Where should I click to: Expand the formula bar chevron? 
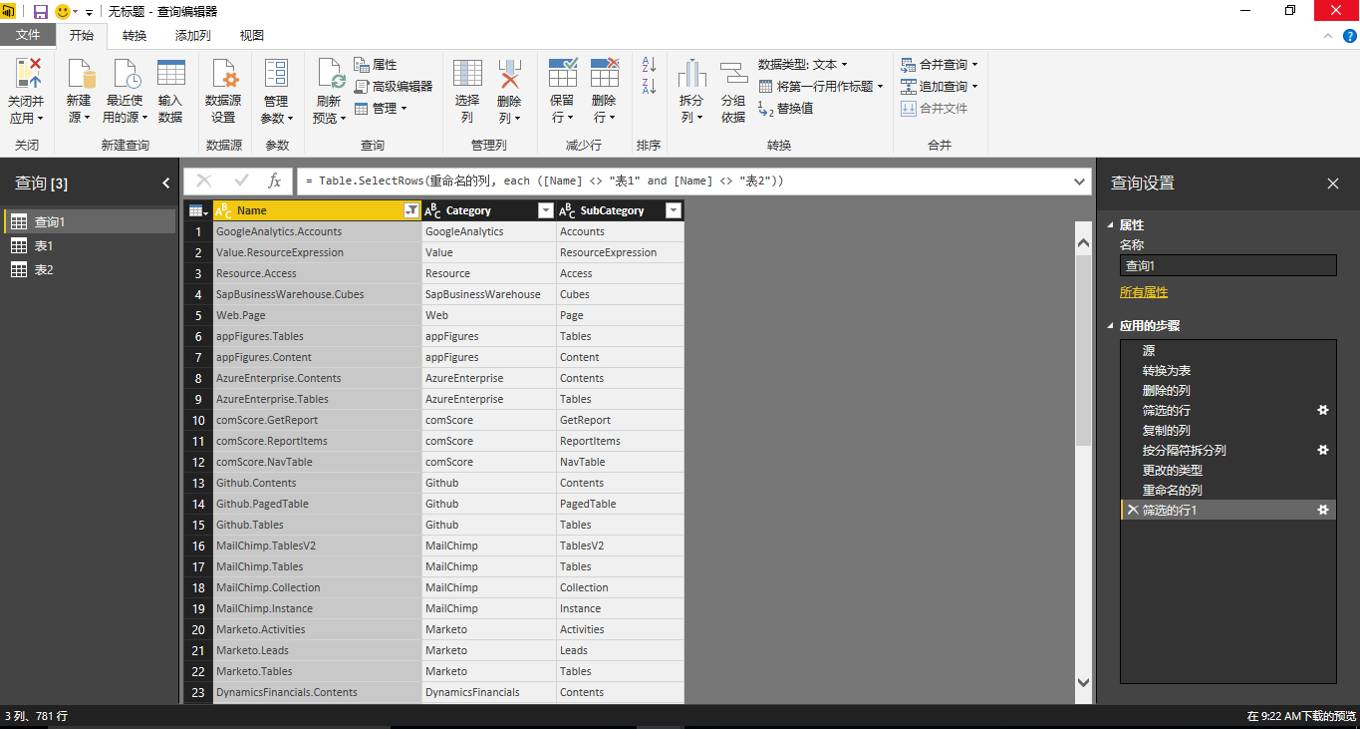point(1080,182)
